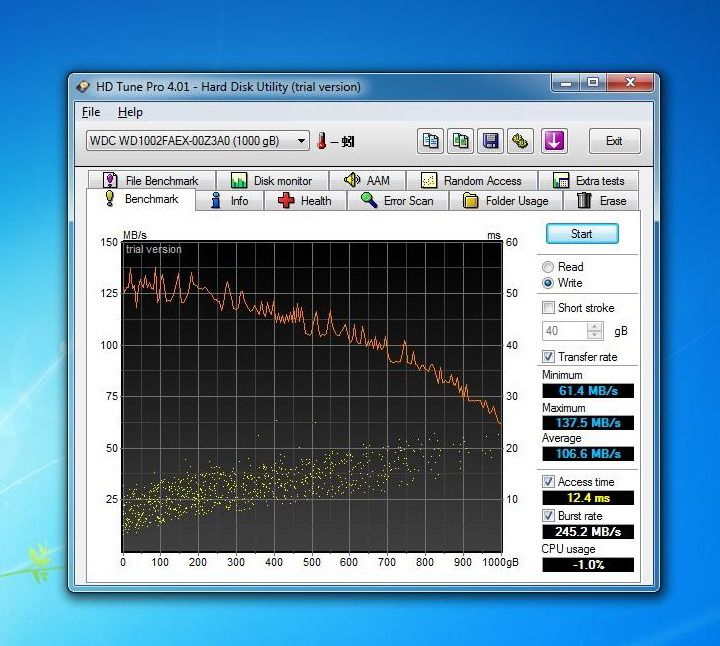The width and height of the screenshot is (720, 646).
Task: Select the Write radio button
Action: tap(548, 283)
